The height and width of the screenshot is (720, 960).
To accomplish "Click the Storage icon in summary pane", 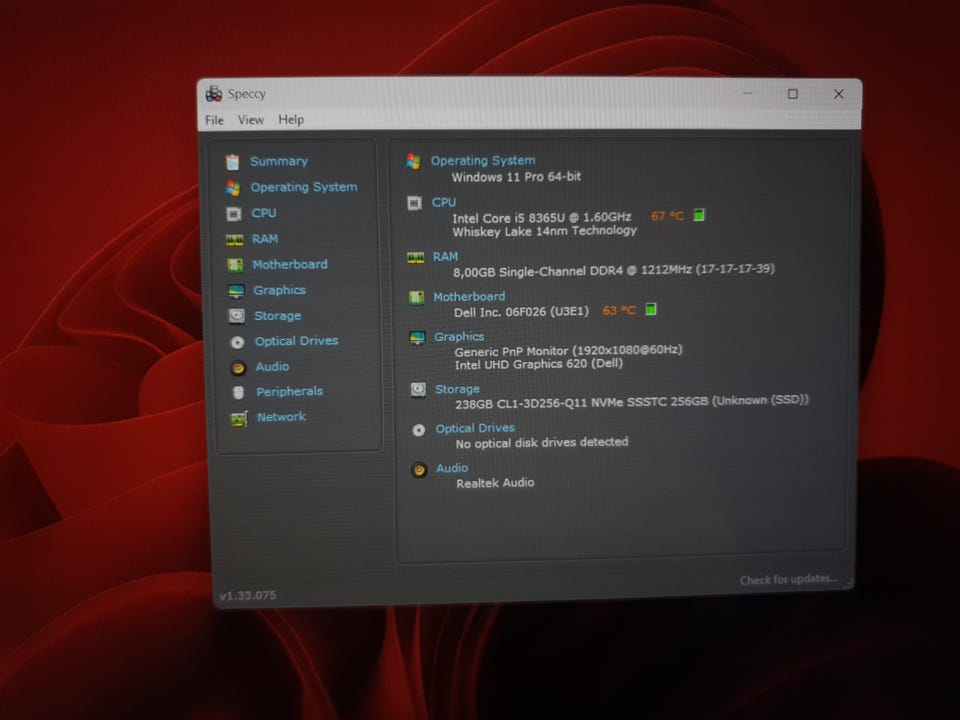I will click(x=418, y=389).
